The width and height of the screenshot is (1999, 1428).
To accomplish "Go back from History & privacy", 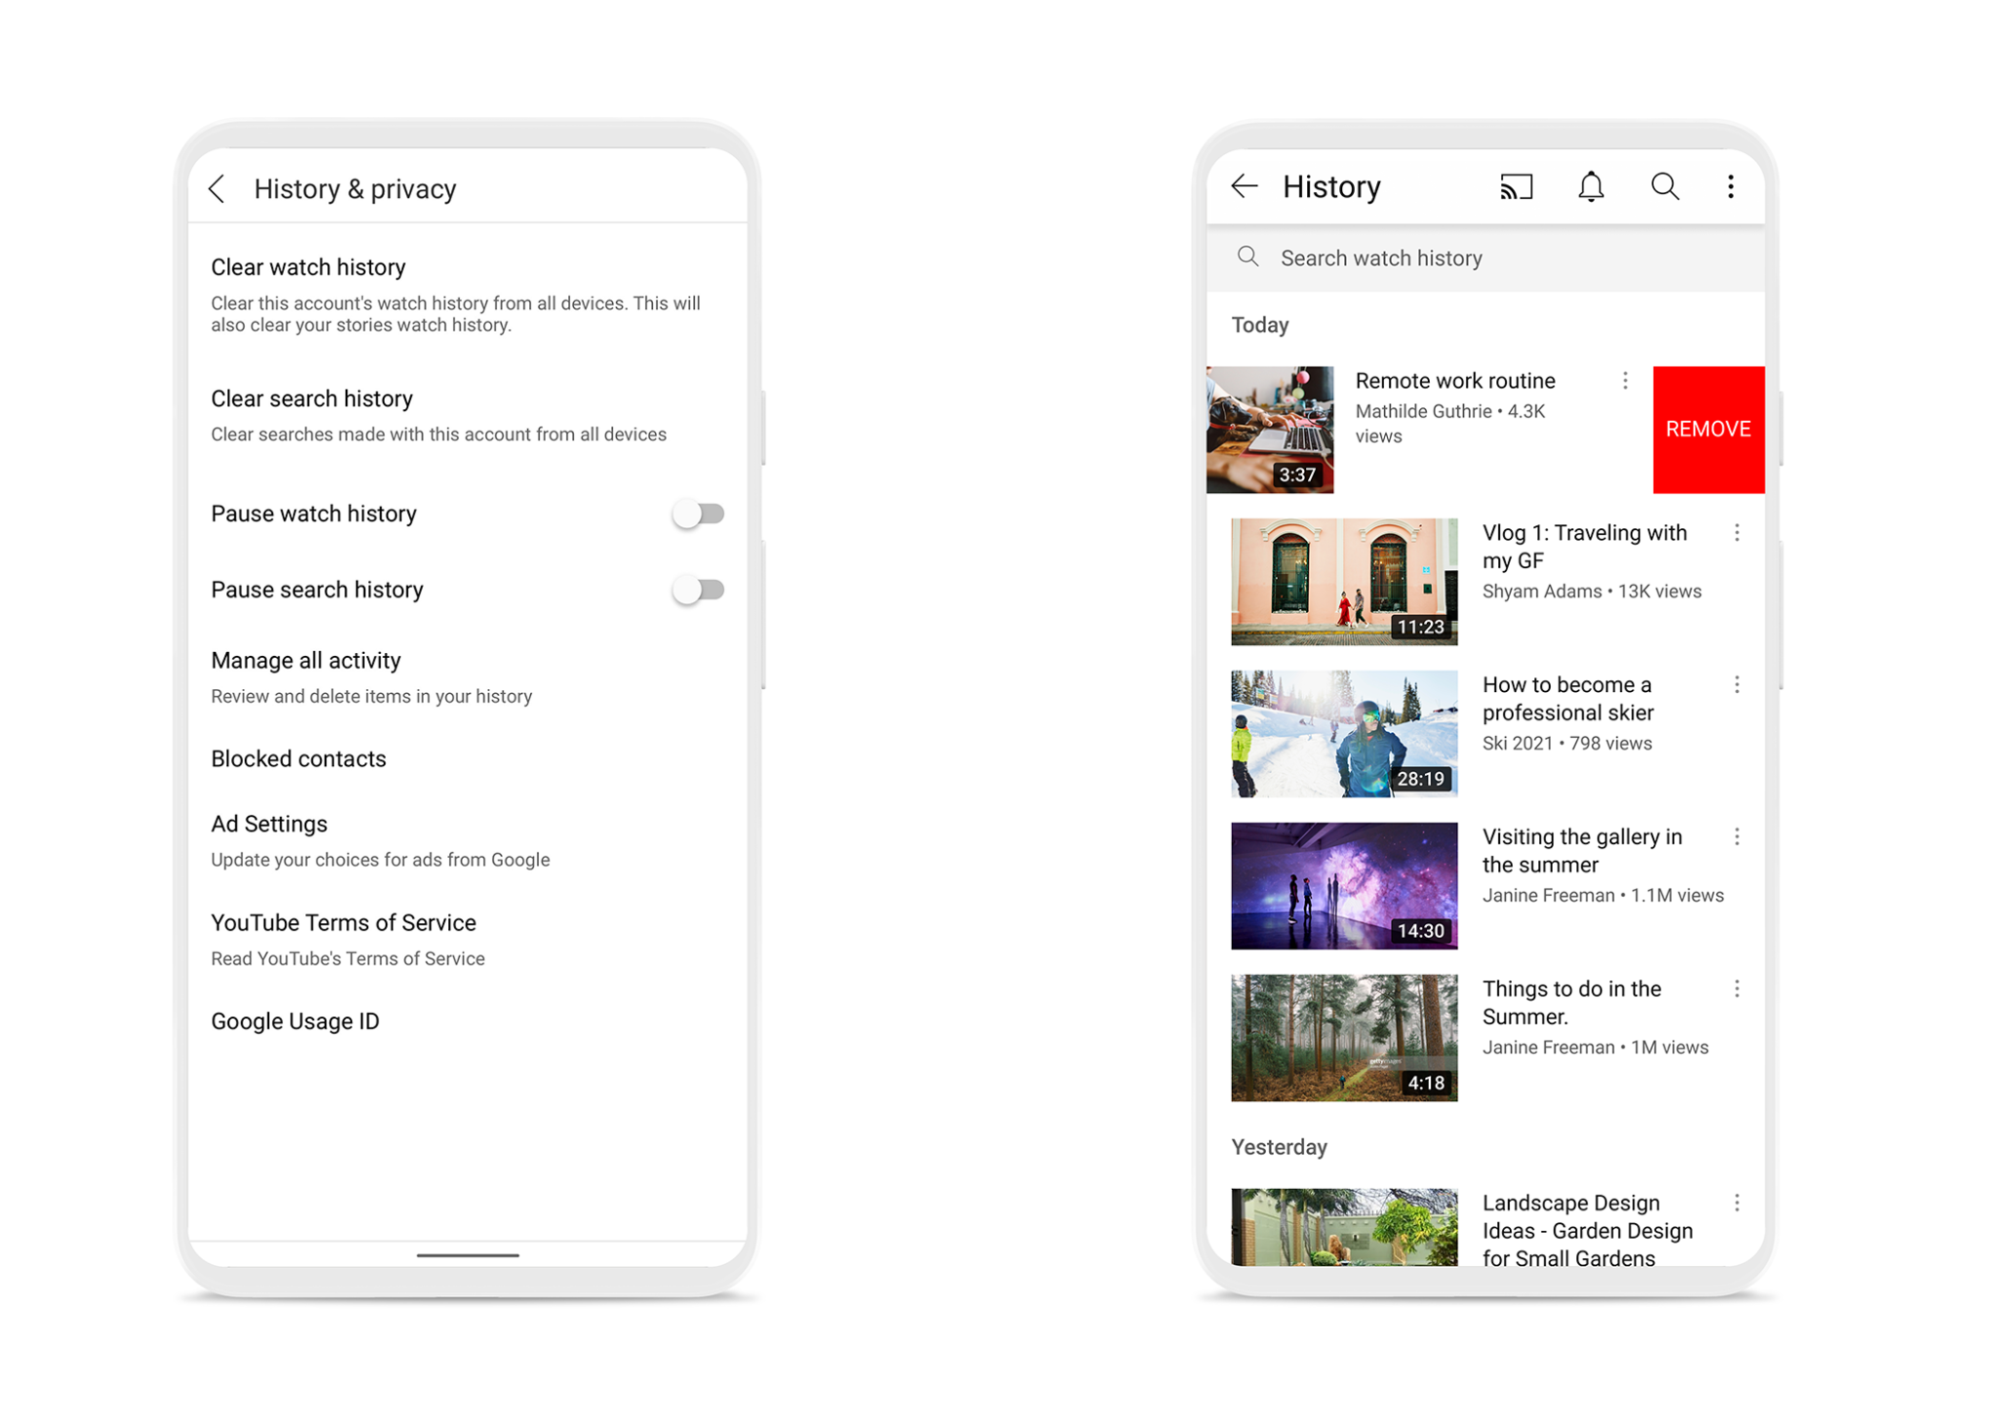I will [x=217, y=189].
